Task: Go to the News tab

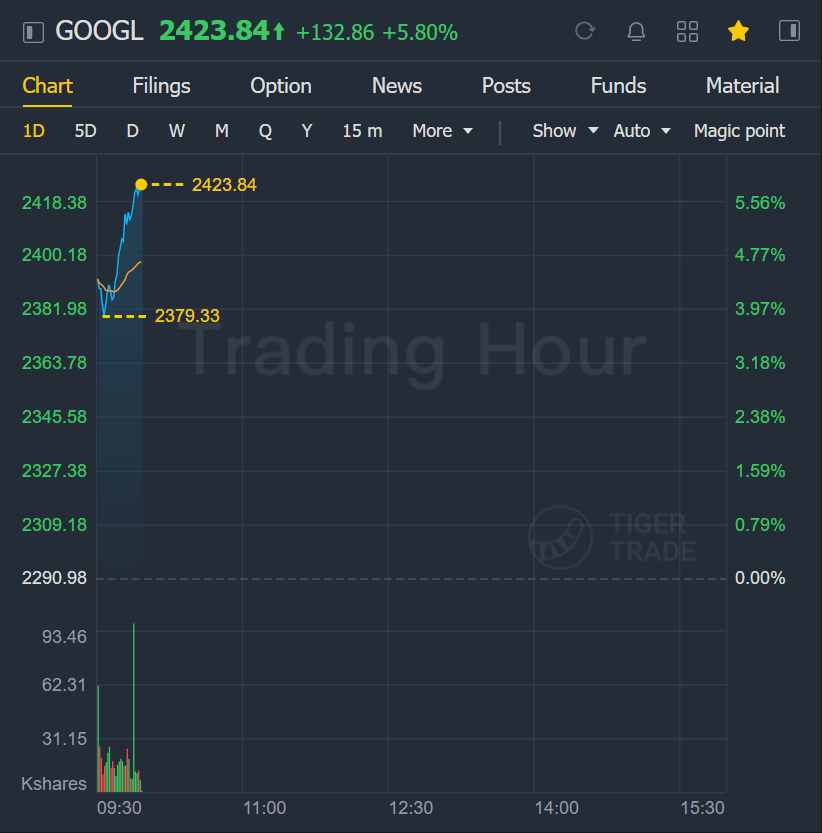Action: (x=397, y=86)
